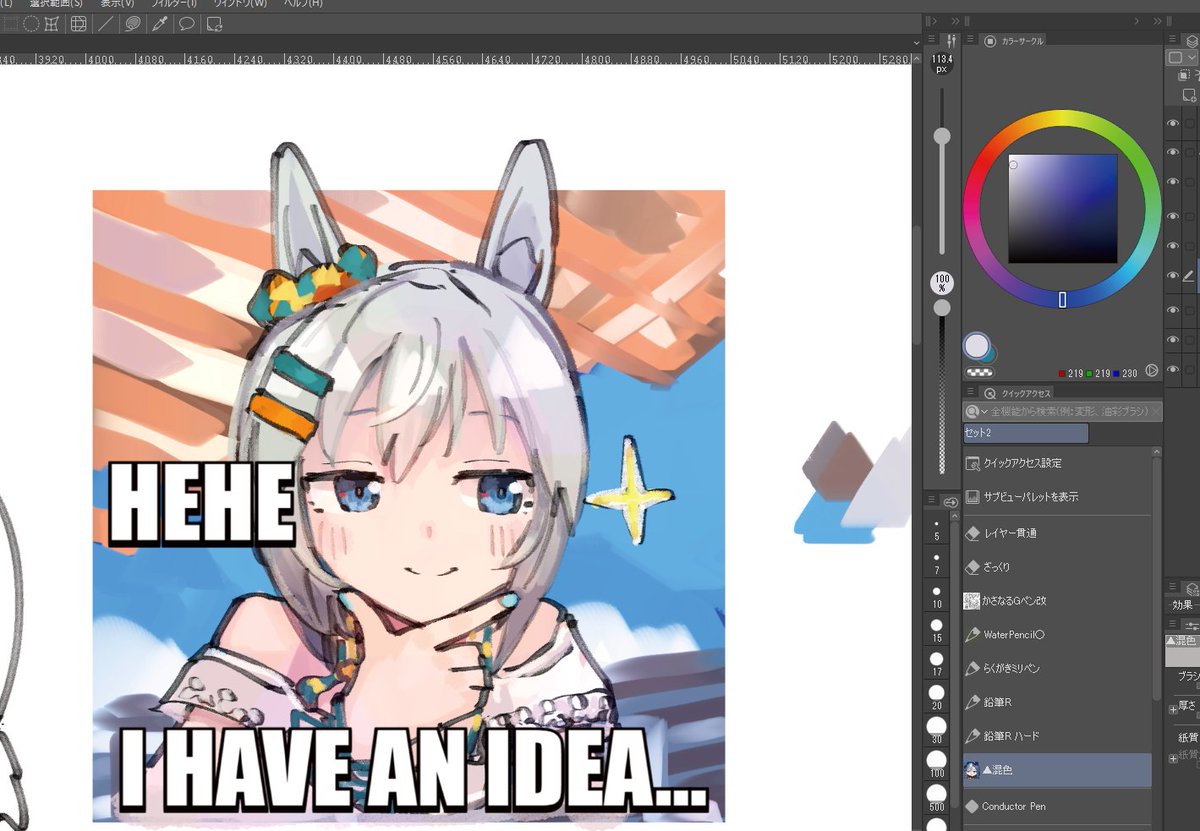Click the link icon above the brush size presets
This screenshot has width=1200, height=831.
click(951, 502)
